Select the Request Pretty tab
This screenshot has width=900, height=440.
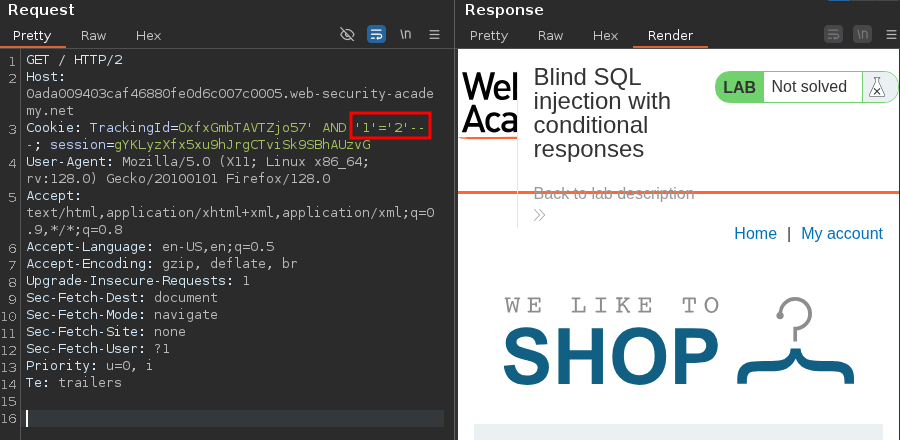32,35
